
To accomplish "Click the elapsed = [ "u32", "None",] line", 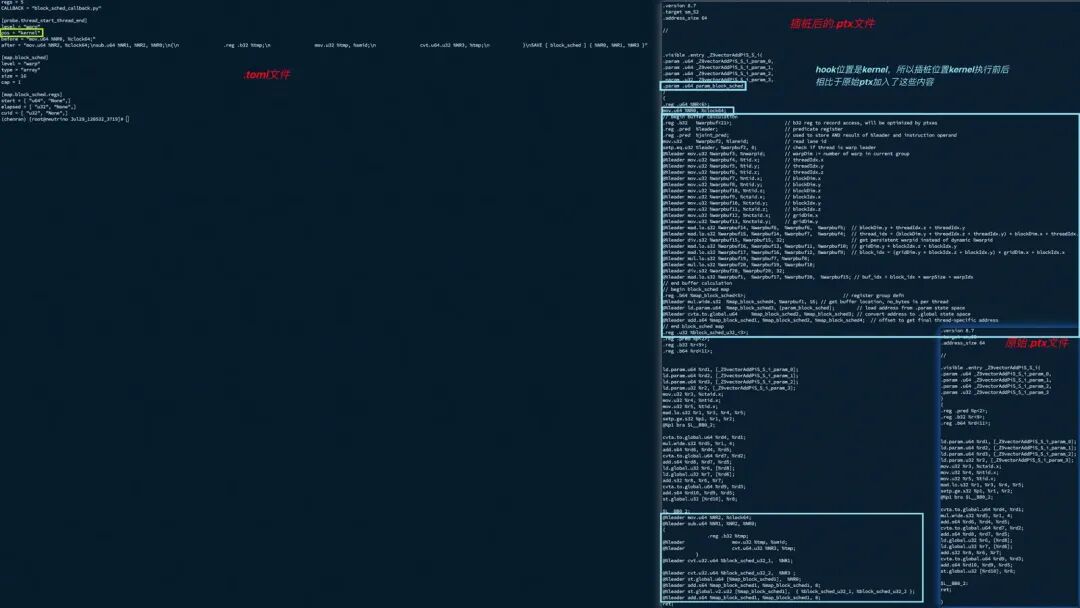I will [39, 107].
